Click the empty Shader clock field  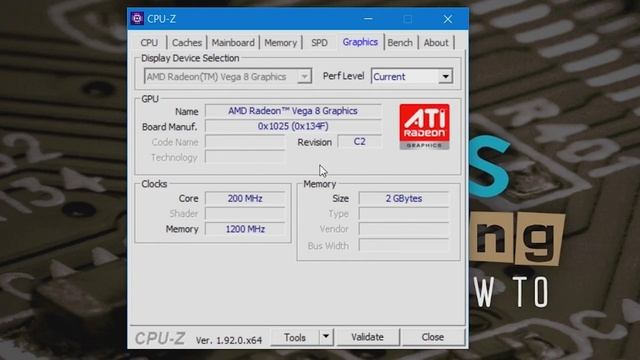point(245,213)
